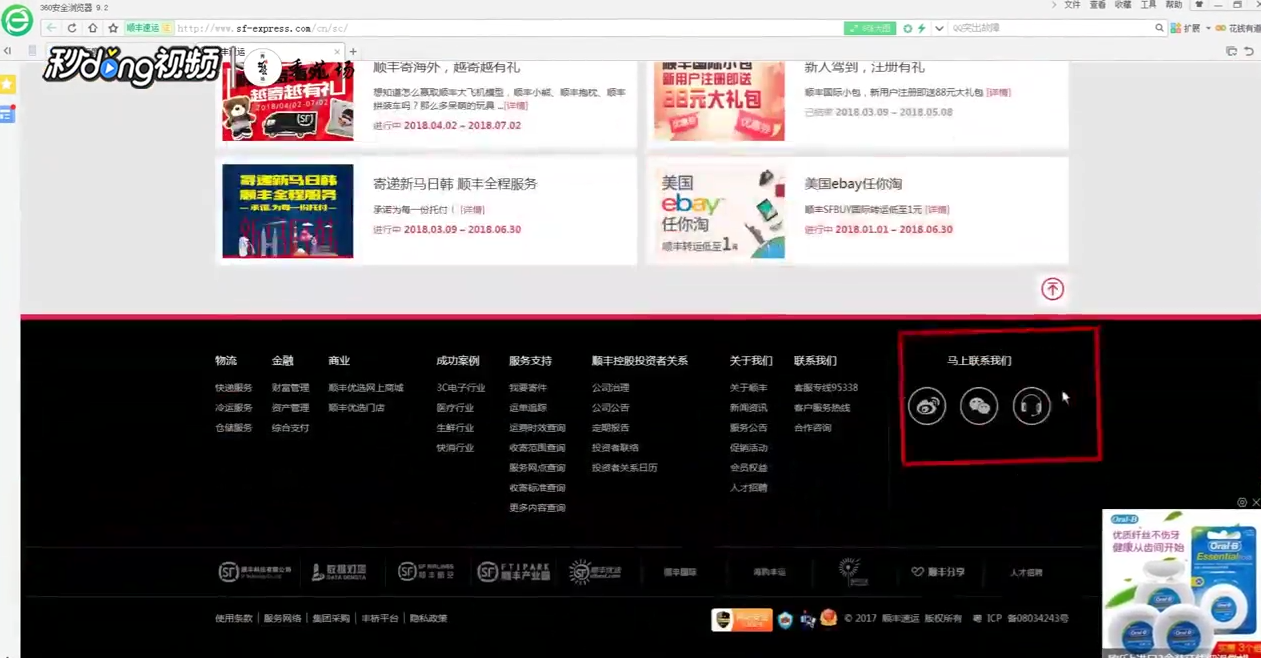Click footer link 人才招聘 under 关于我们
1261x658 pixels.
coord(748,488)
